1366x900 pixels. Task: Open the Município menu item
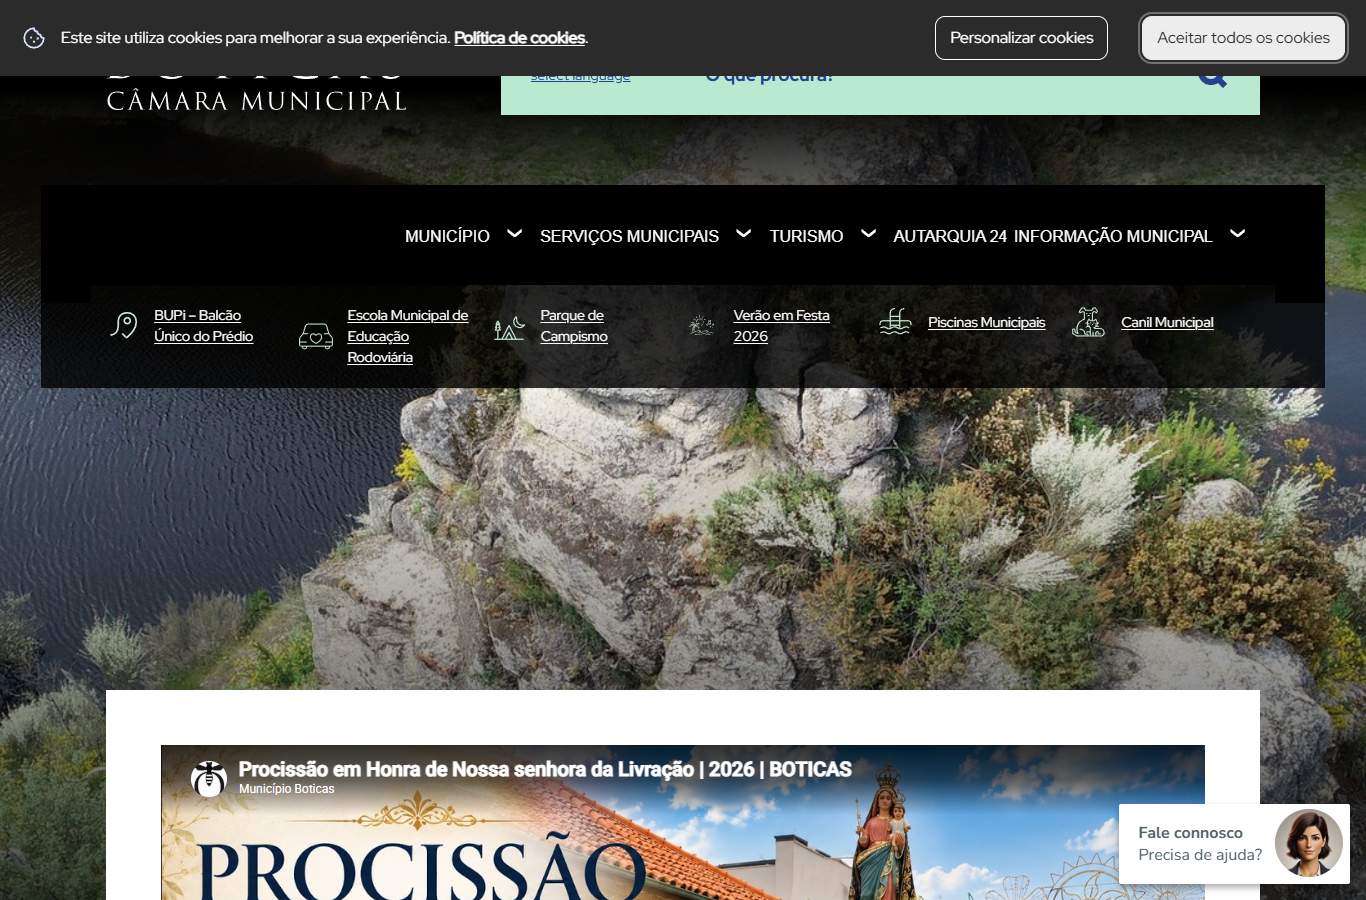(x=447, y=236)
